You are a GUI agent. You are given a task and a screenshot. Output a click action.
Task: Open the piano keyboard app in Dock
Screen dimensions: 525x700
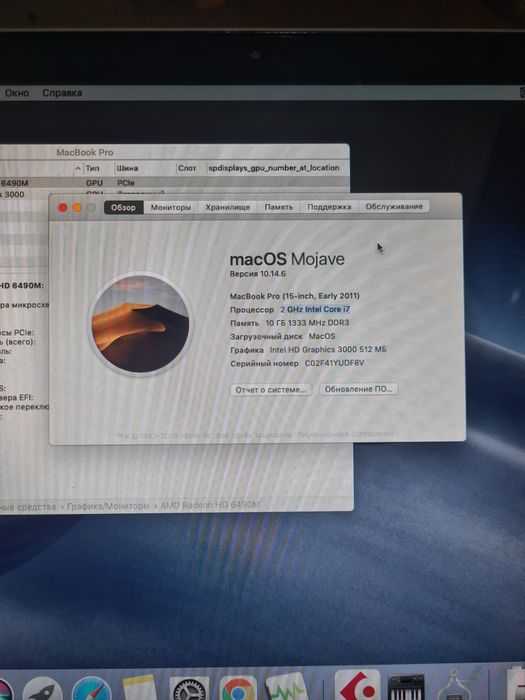click(406, 688)
